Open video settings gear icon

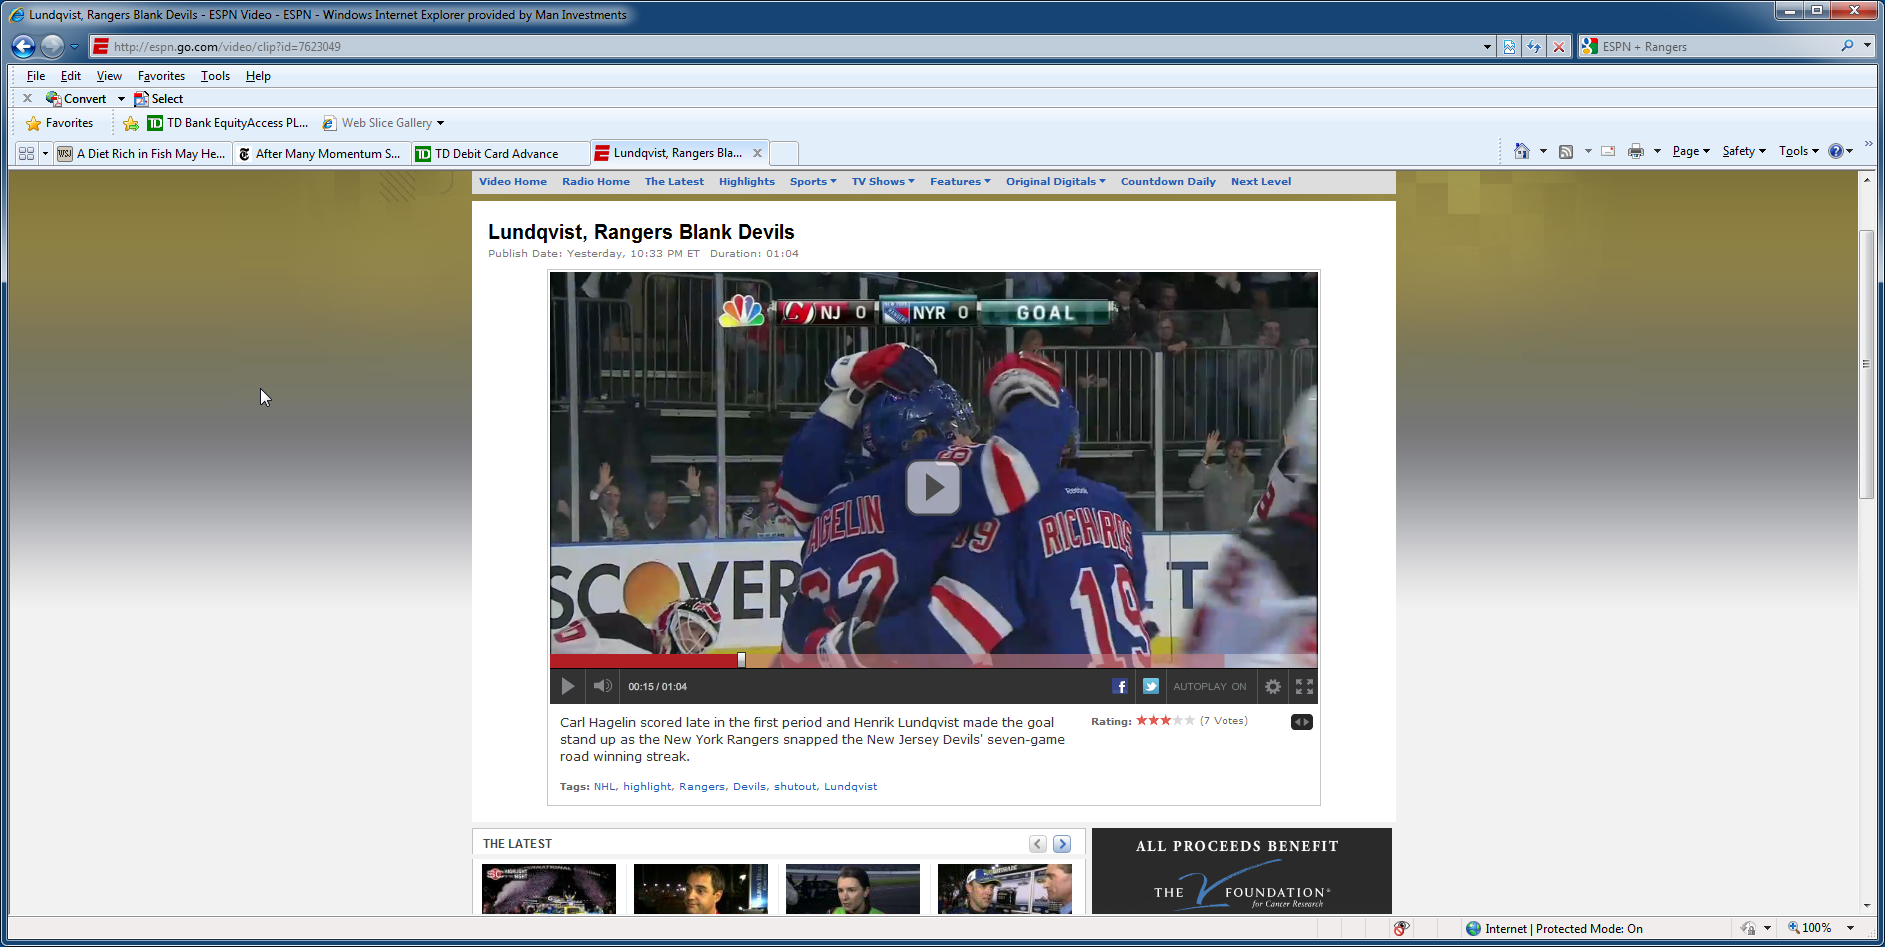1272,686
